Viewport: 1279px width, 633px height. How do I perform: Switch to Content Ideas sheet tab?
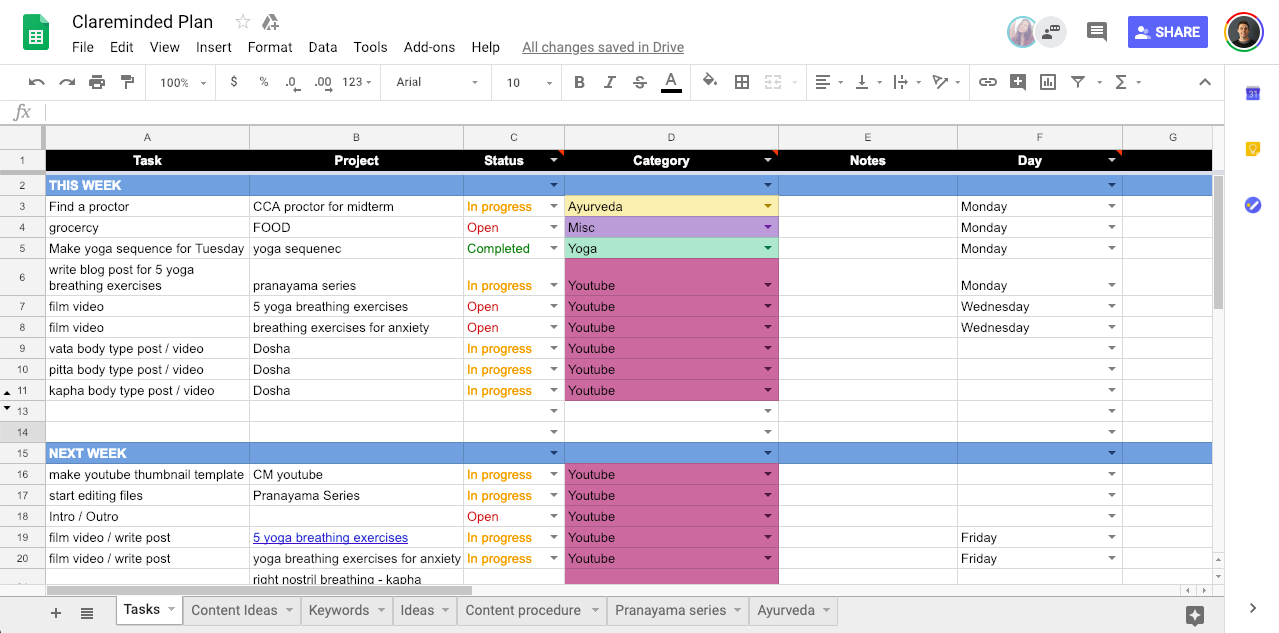click(234, 610)
